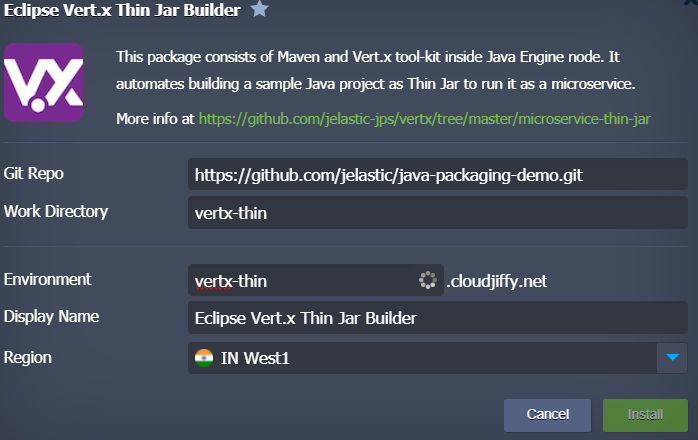This screenshot has width=698, height=440.
Task: Click the .cloudjiffy.net domain suffix
Action: [496, 282]
